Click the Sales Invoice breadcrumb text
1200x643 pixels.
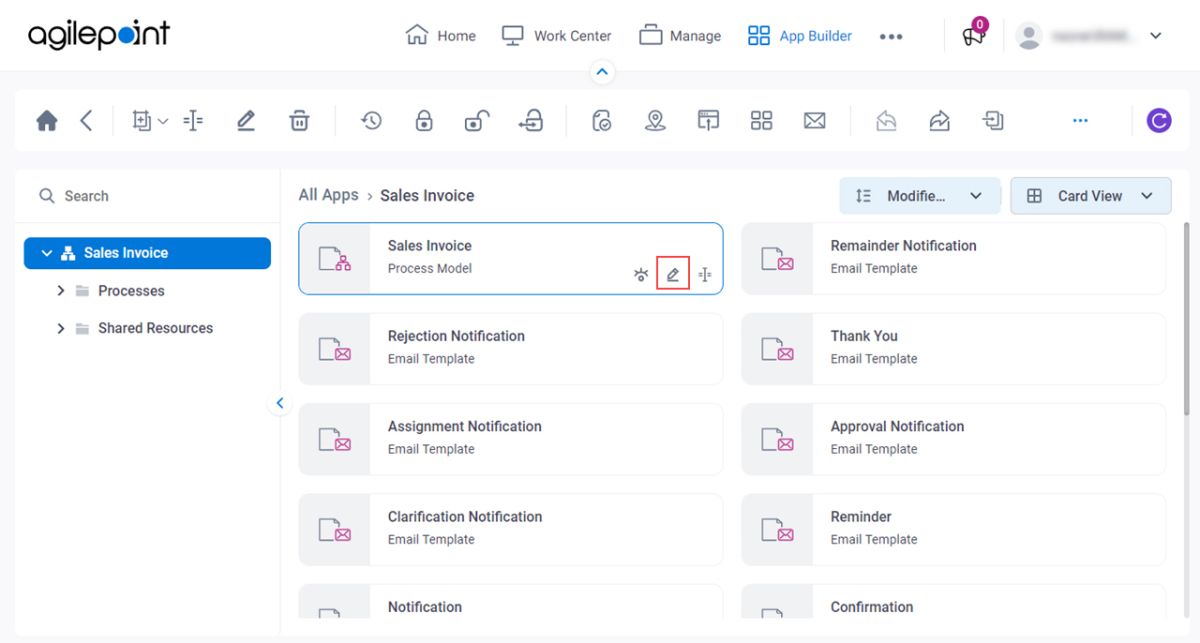427,195
